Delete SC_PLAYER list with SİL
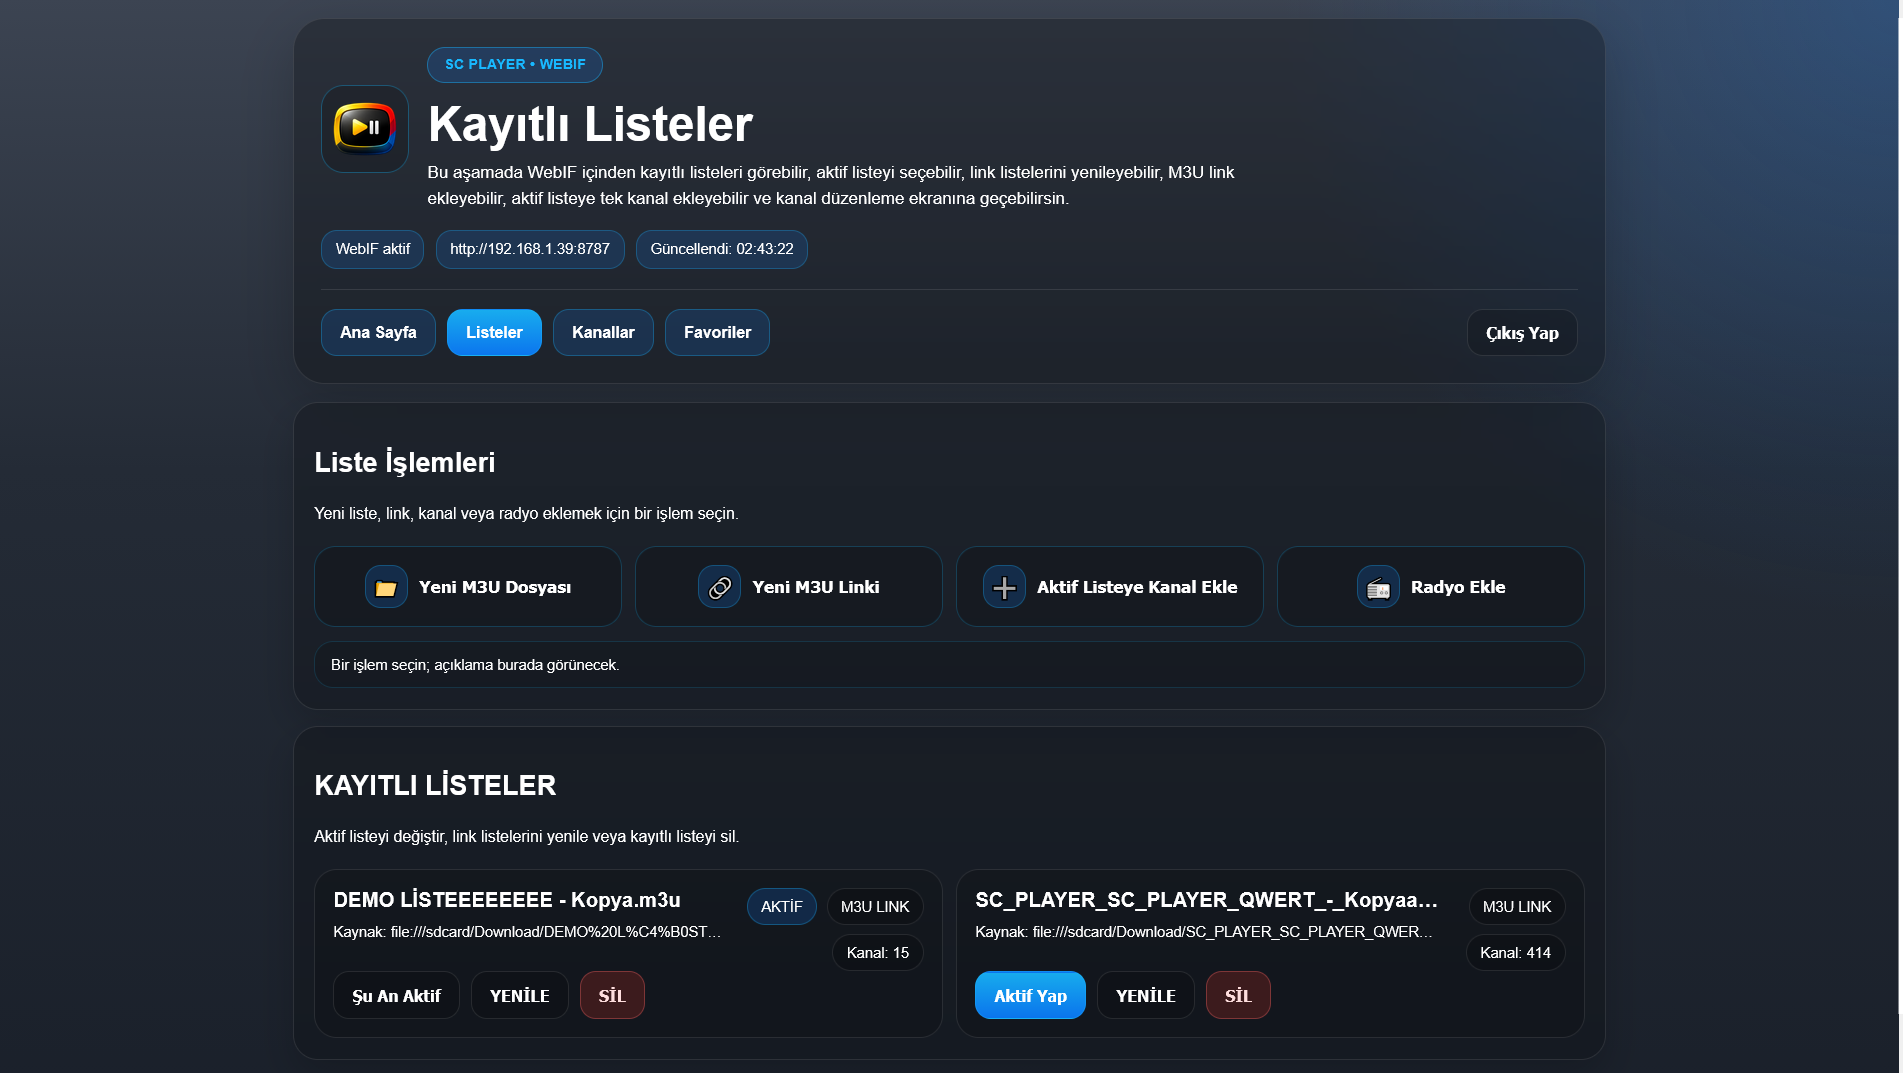Screen dimensions: 1903x1073 click(x=1238, y=996)
